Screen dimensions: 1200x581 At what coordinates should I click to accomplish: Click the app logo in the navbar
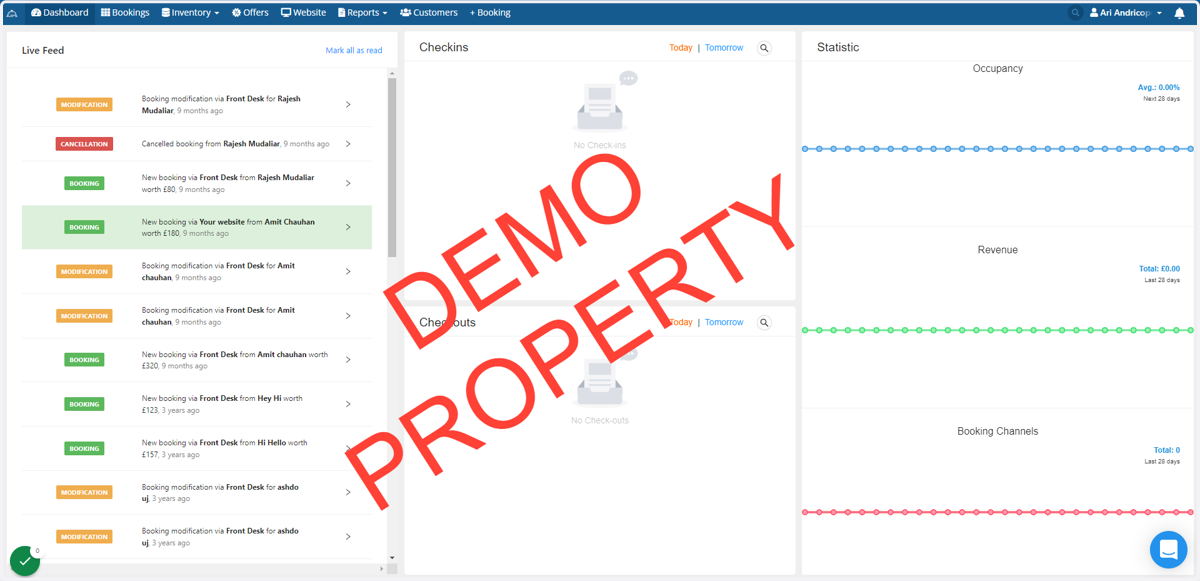(12, 13)
